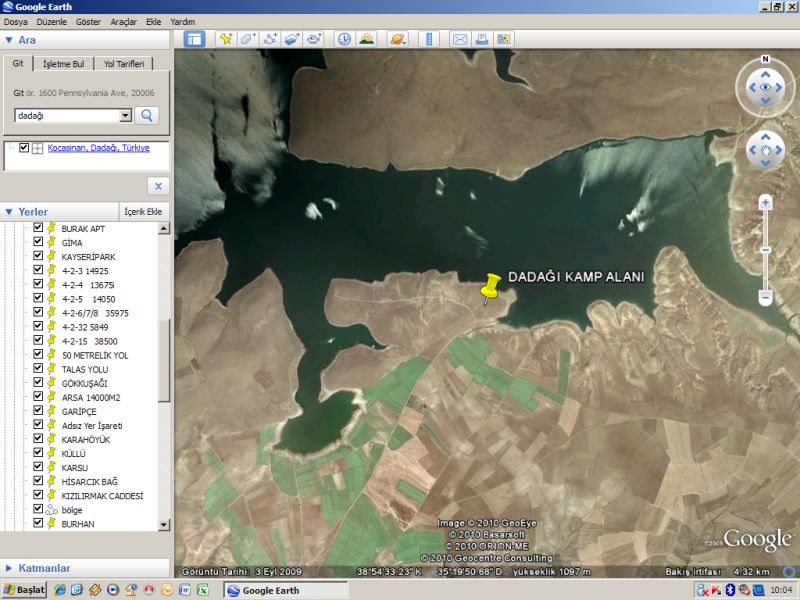
Task: Click the Places list scrollbar down arrow
Action: tap(163, 524)
